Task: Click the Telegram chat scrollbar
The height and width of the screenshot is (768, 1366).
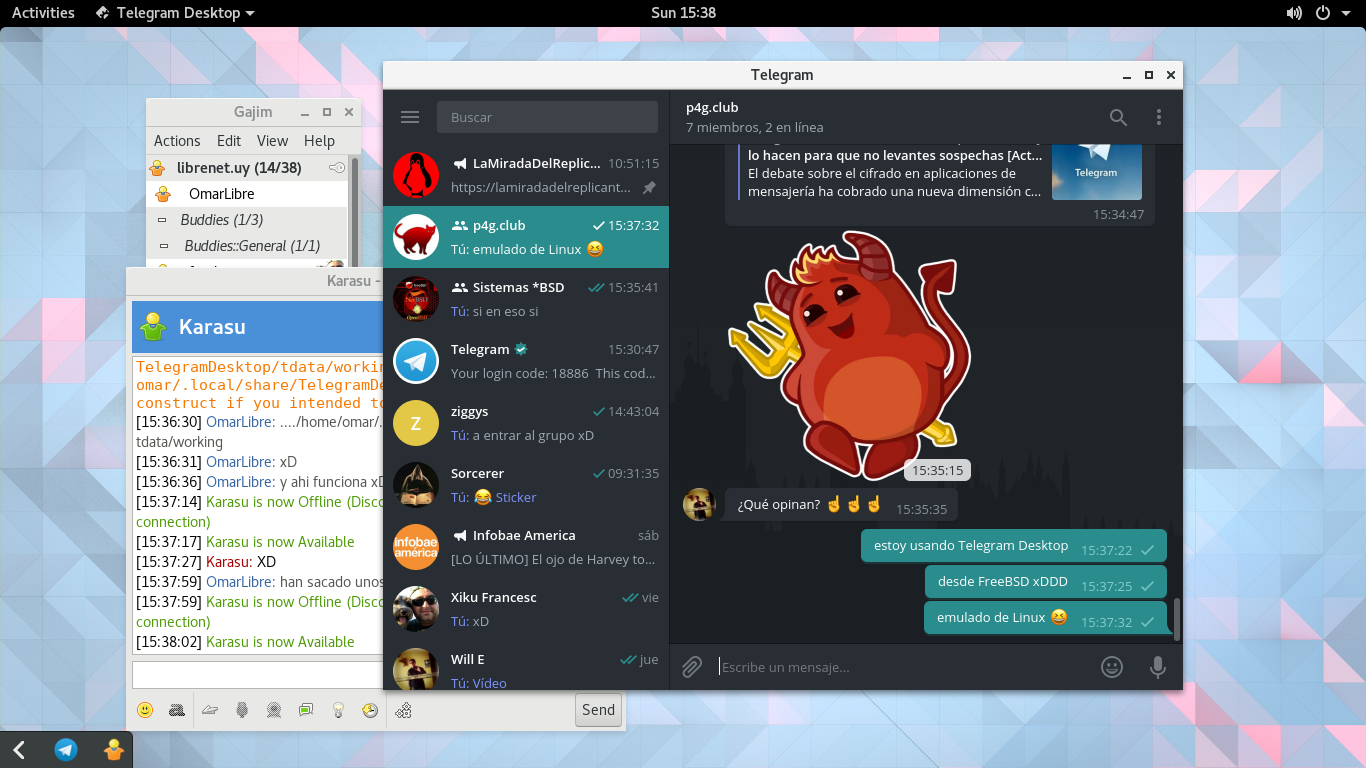Action: 1177,619
